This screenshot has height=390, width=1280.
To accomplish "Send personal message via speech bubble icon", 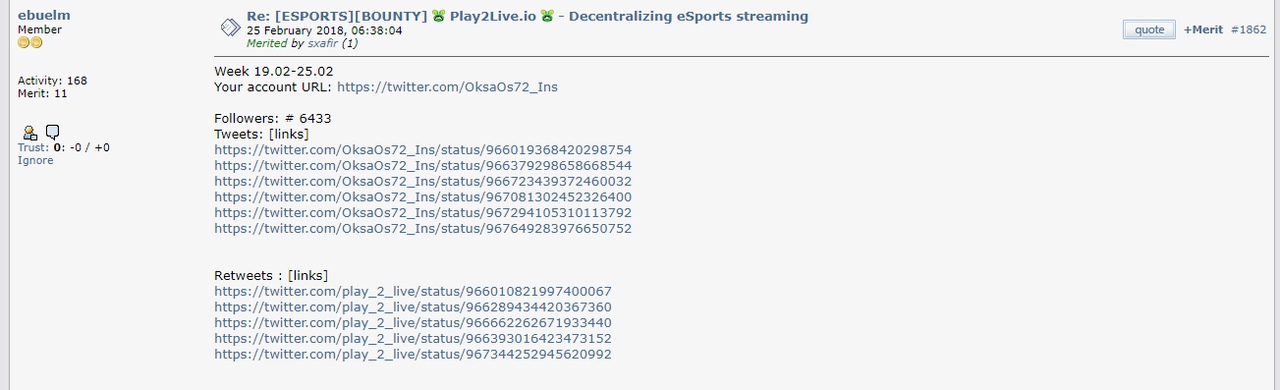I will tap(53, 132).
